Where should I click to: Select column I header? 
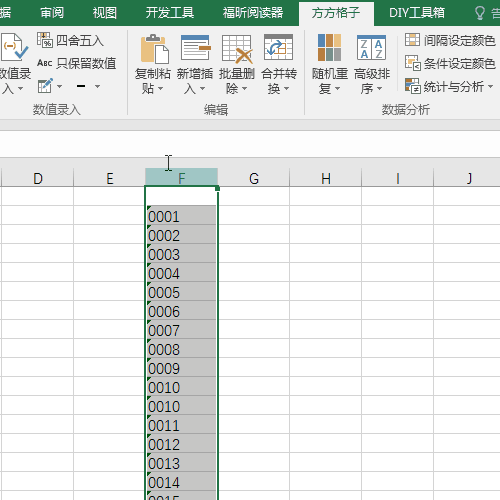[398, 178]
